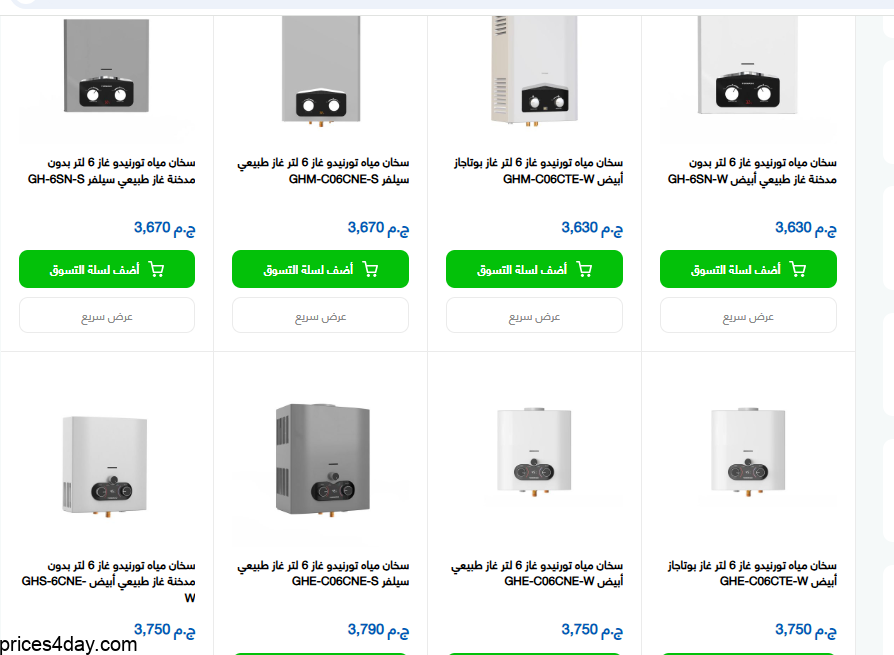
Task: Open quick view for GH-6SN-W heater
Action: [x=748, y=315]
